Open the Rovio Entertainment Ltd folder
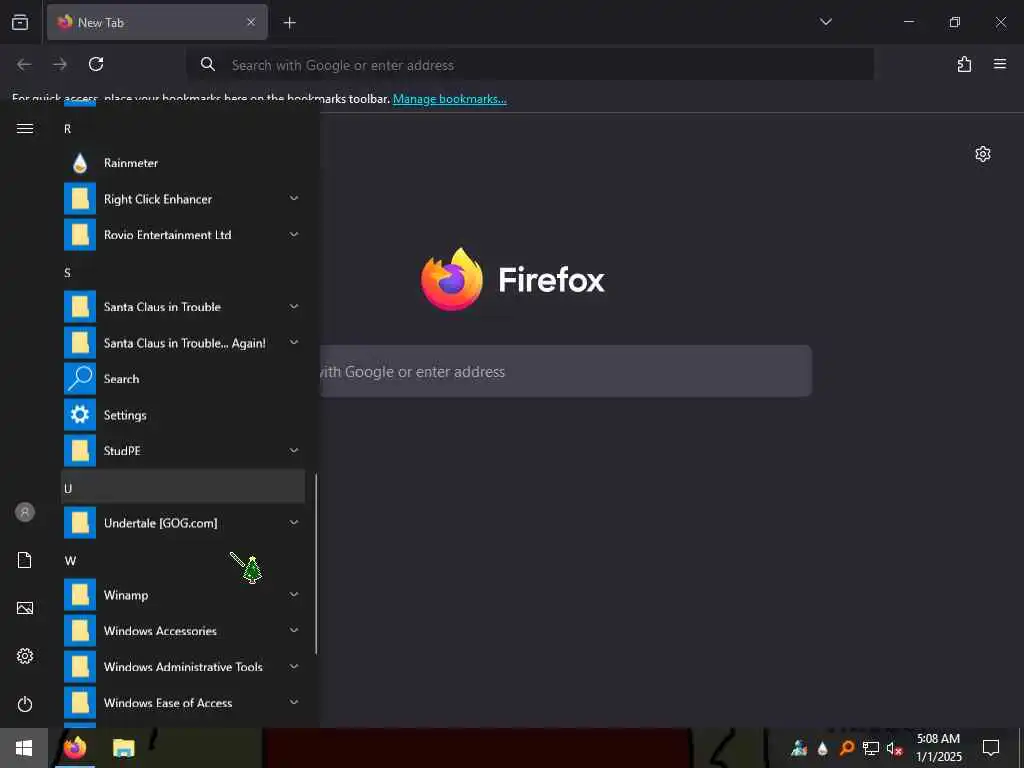 pyautogui.click(x=183, y=234)
